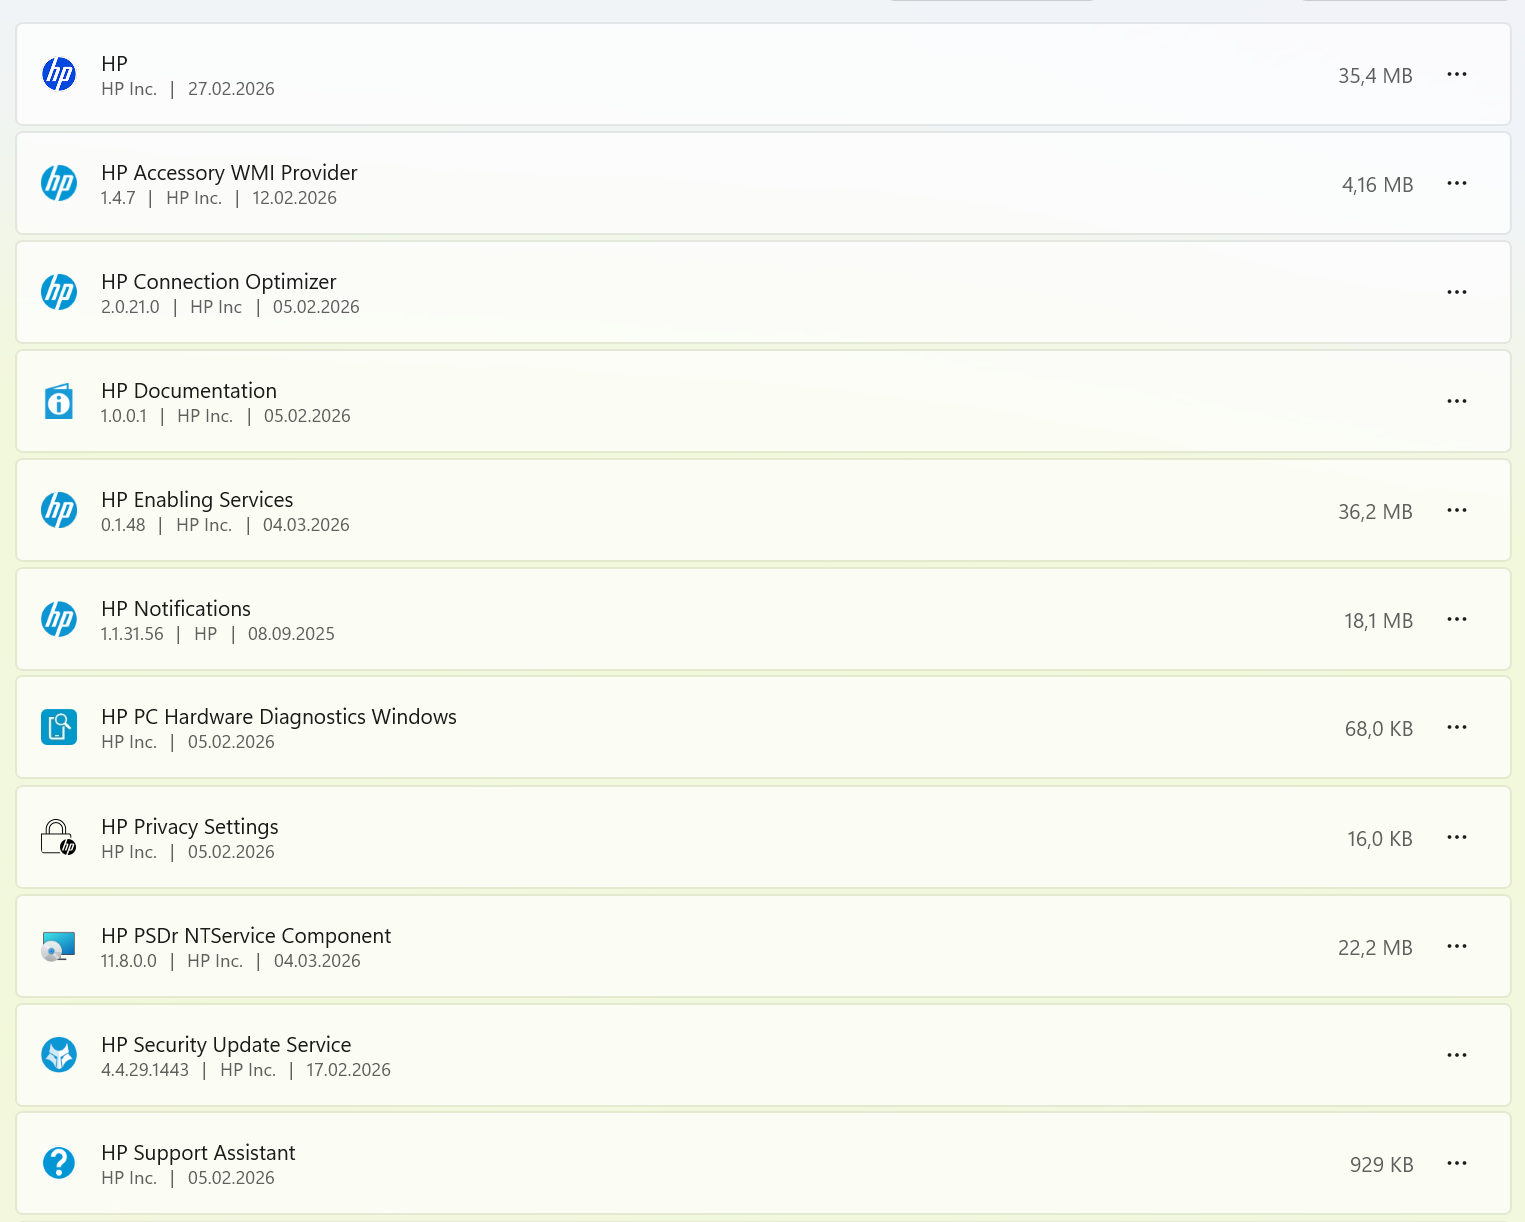Click the 929 KB size value
1525x1222 pixels.
pos(1381,1165)
